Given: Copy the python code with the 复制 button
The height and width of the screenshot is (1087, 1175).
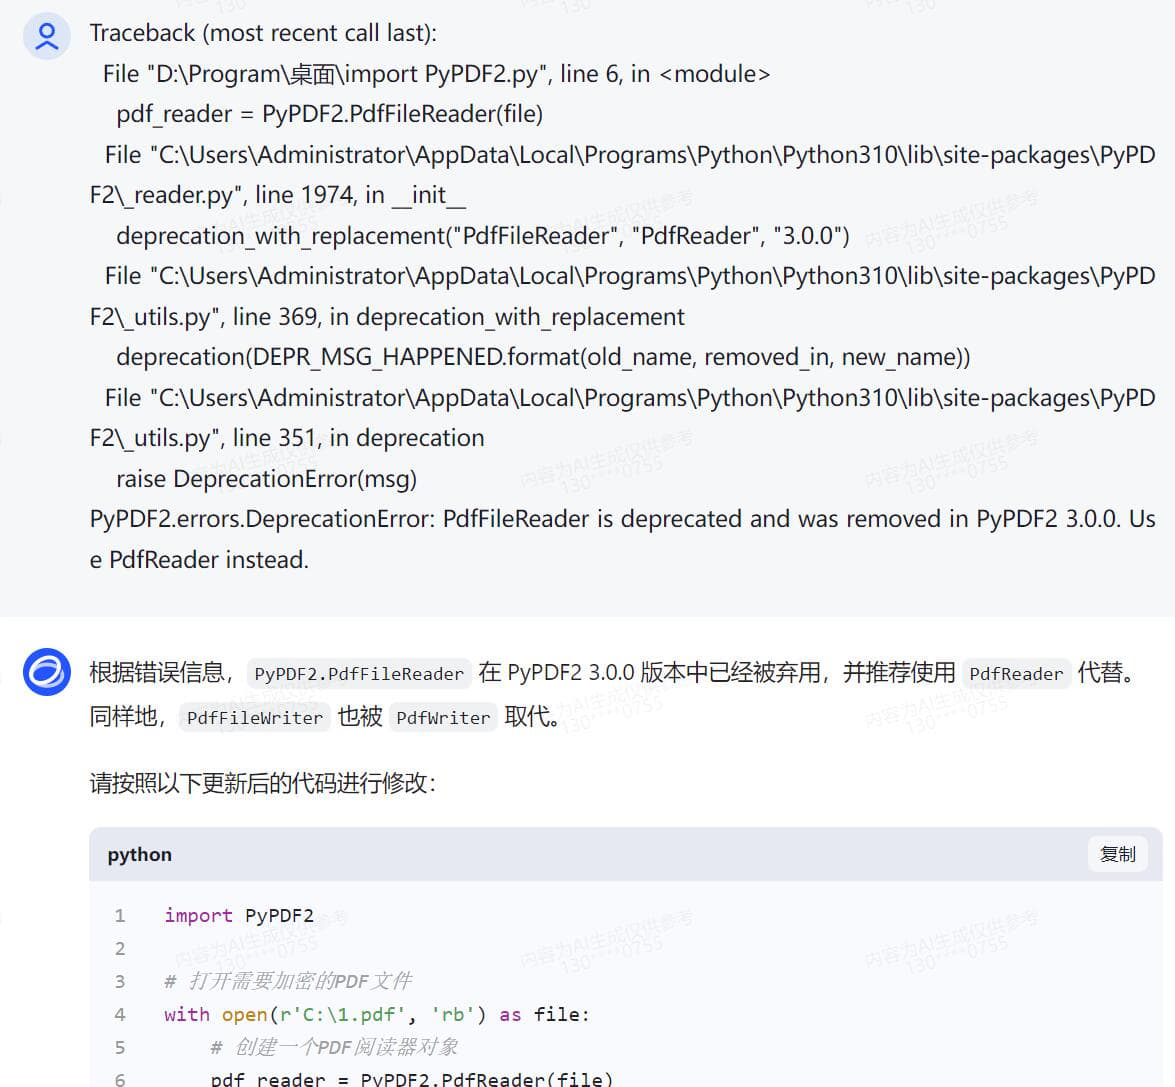Looking at the screenshot, I should pyautogui.click(x=1117, y=854).
